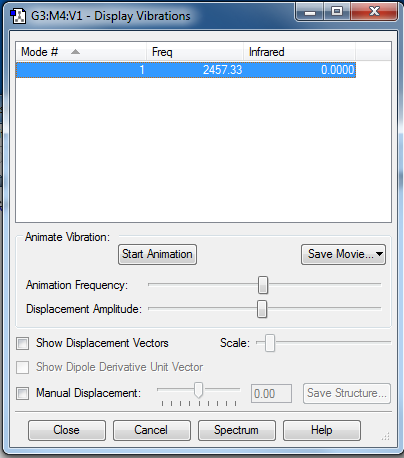The height and width of the screenshot is (458, 404).
Task: Click the resize grip in bottom corner
Action: tap(386, 436)
